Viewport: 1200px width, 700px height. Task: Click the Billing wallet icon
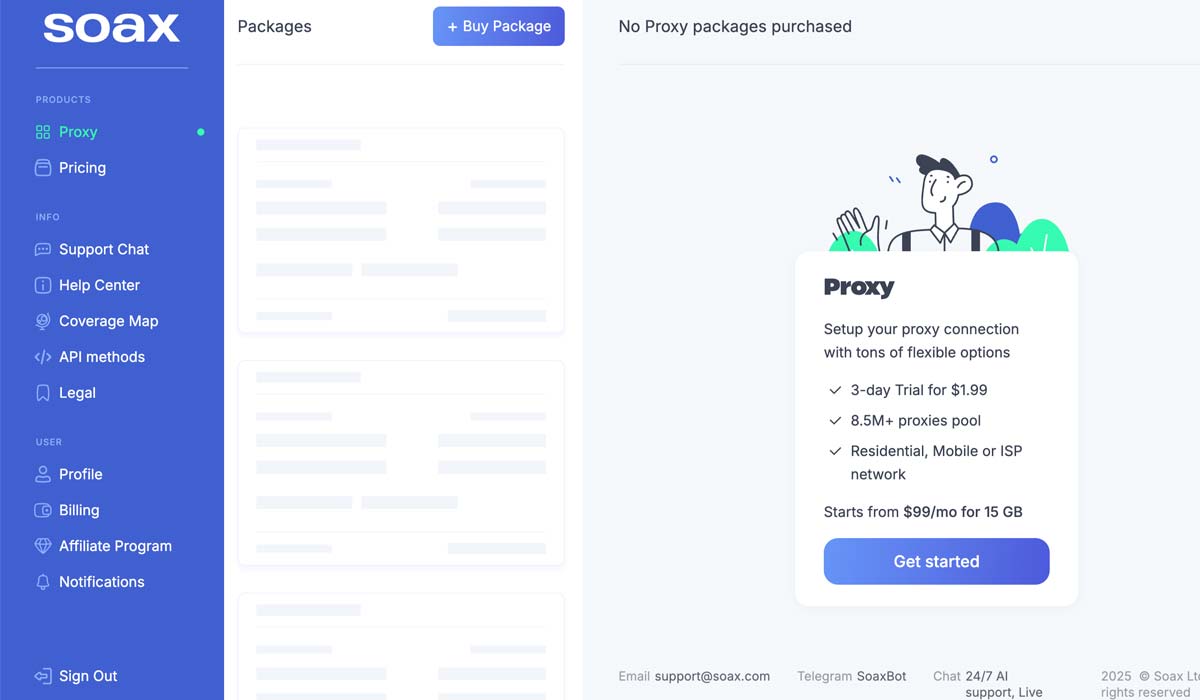click(x=43, y=511)
